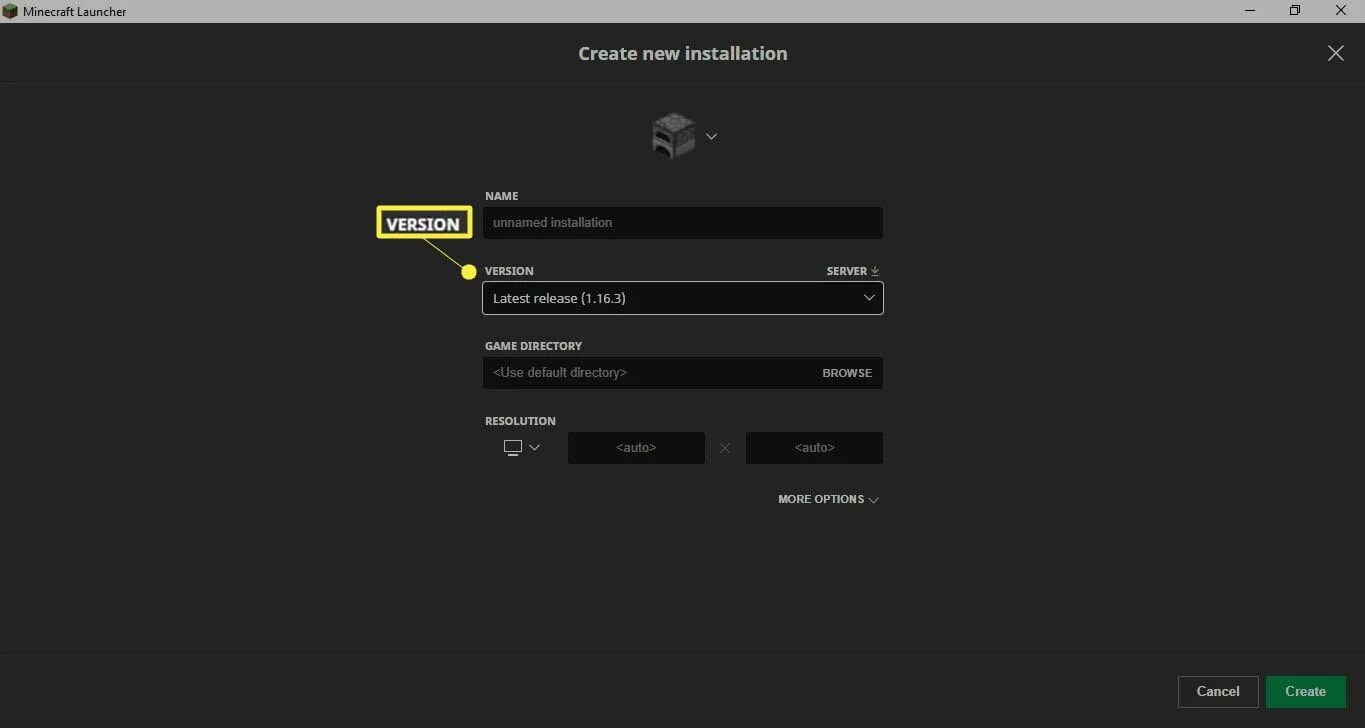Screen dimensions: 1365x728
Task: Create the new installation
Action: coord(1306,691)
